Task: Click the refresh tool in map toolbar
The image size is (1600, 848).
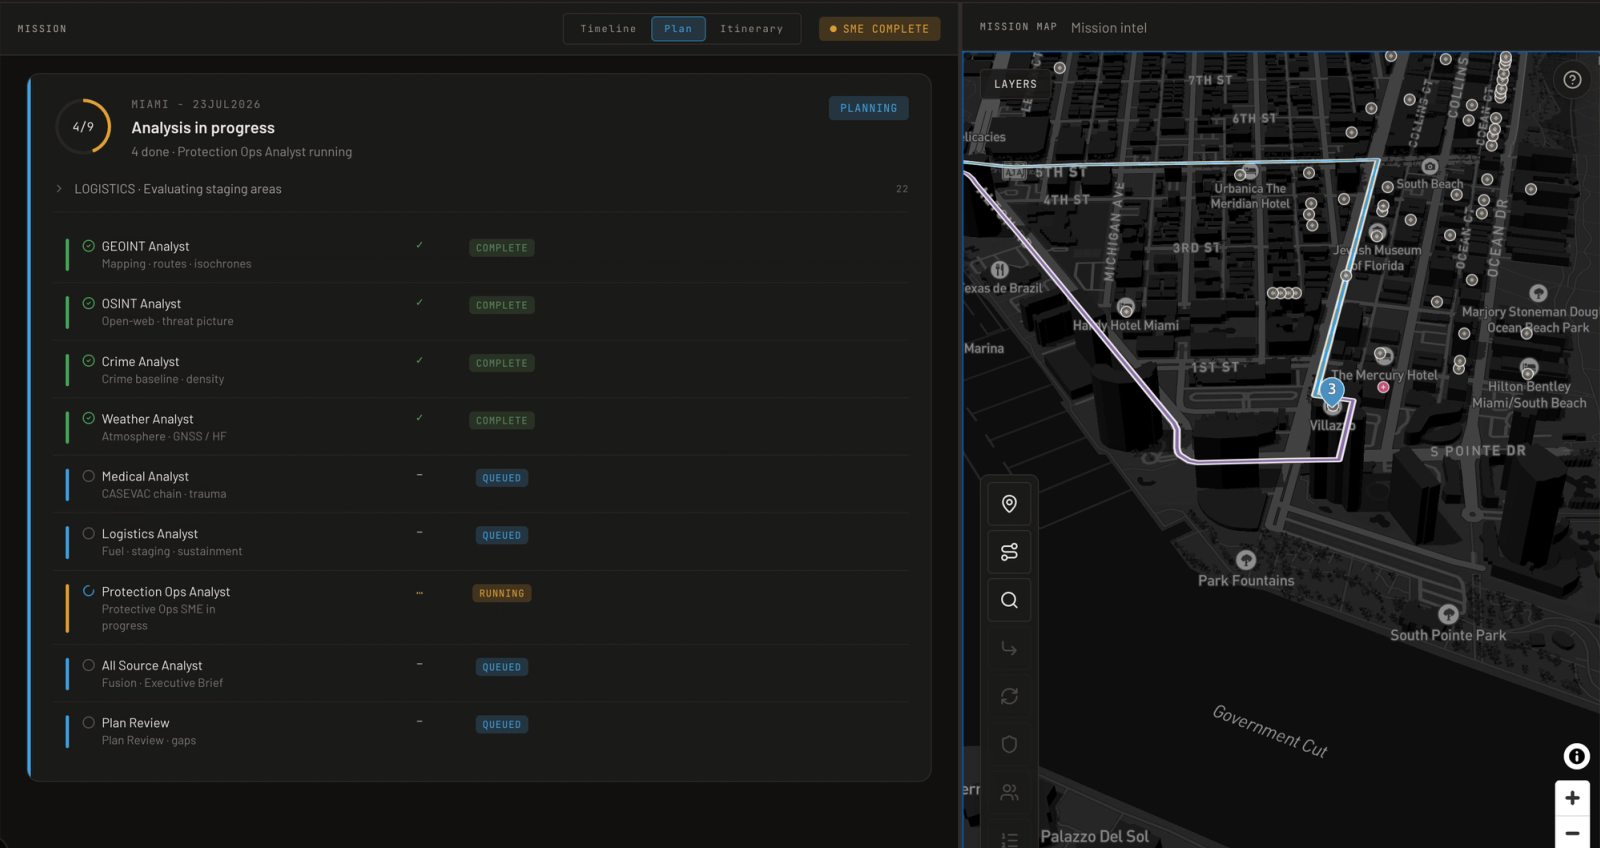Action: 1009,696
